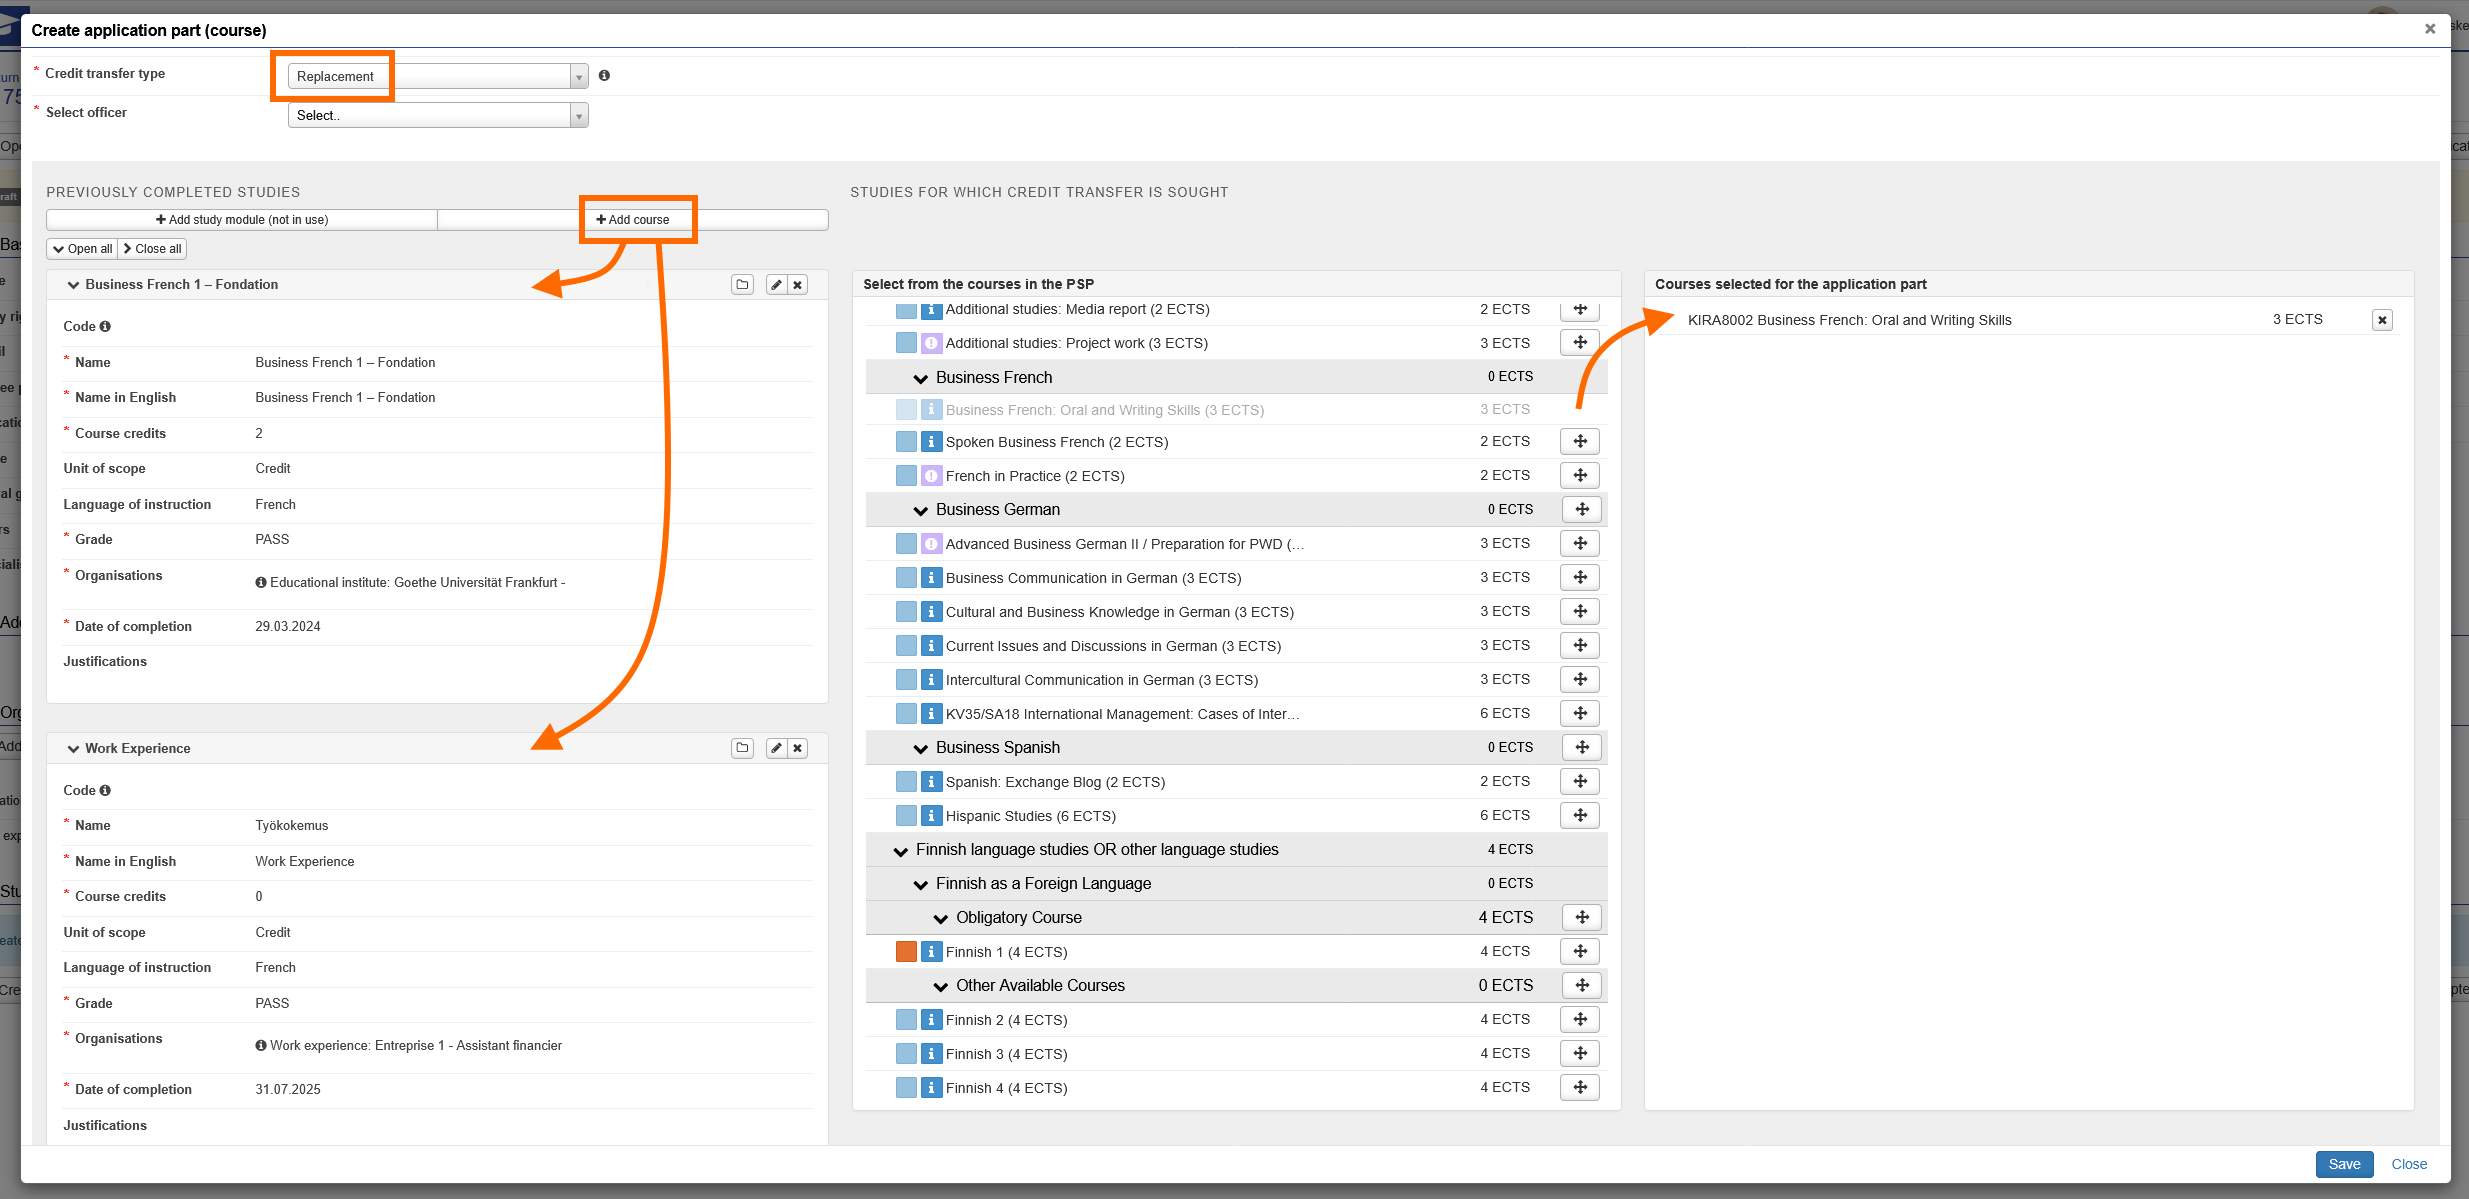Add Hispanic Studies course using move icon
Screen dimensions: 2469x1199
click(x=1580, y=816)
